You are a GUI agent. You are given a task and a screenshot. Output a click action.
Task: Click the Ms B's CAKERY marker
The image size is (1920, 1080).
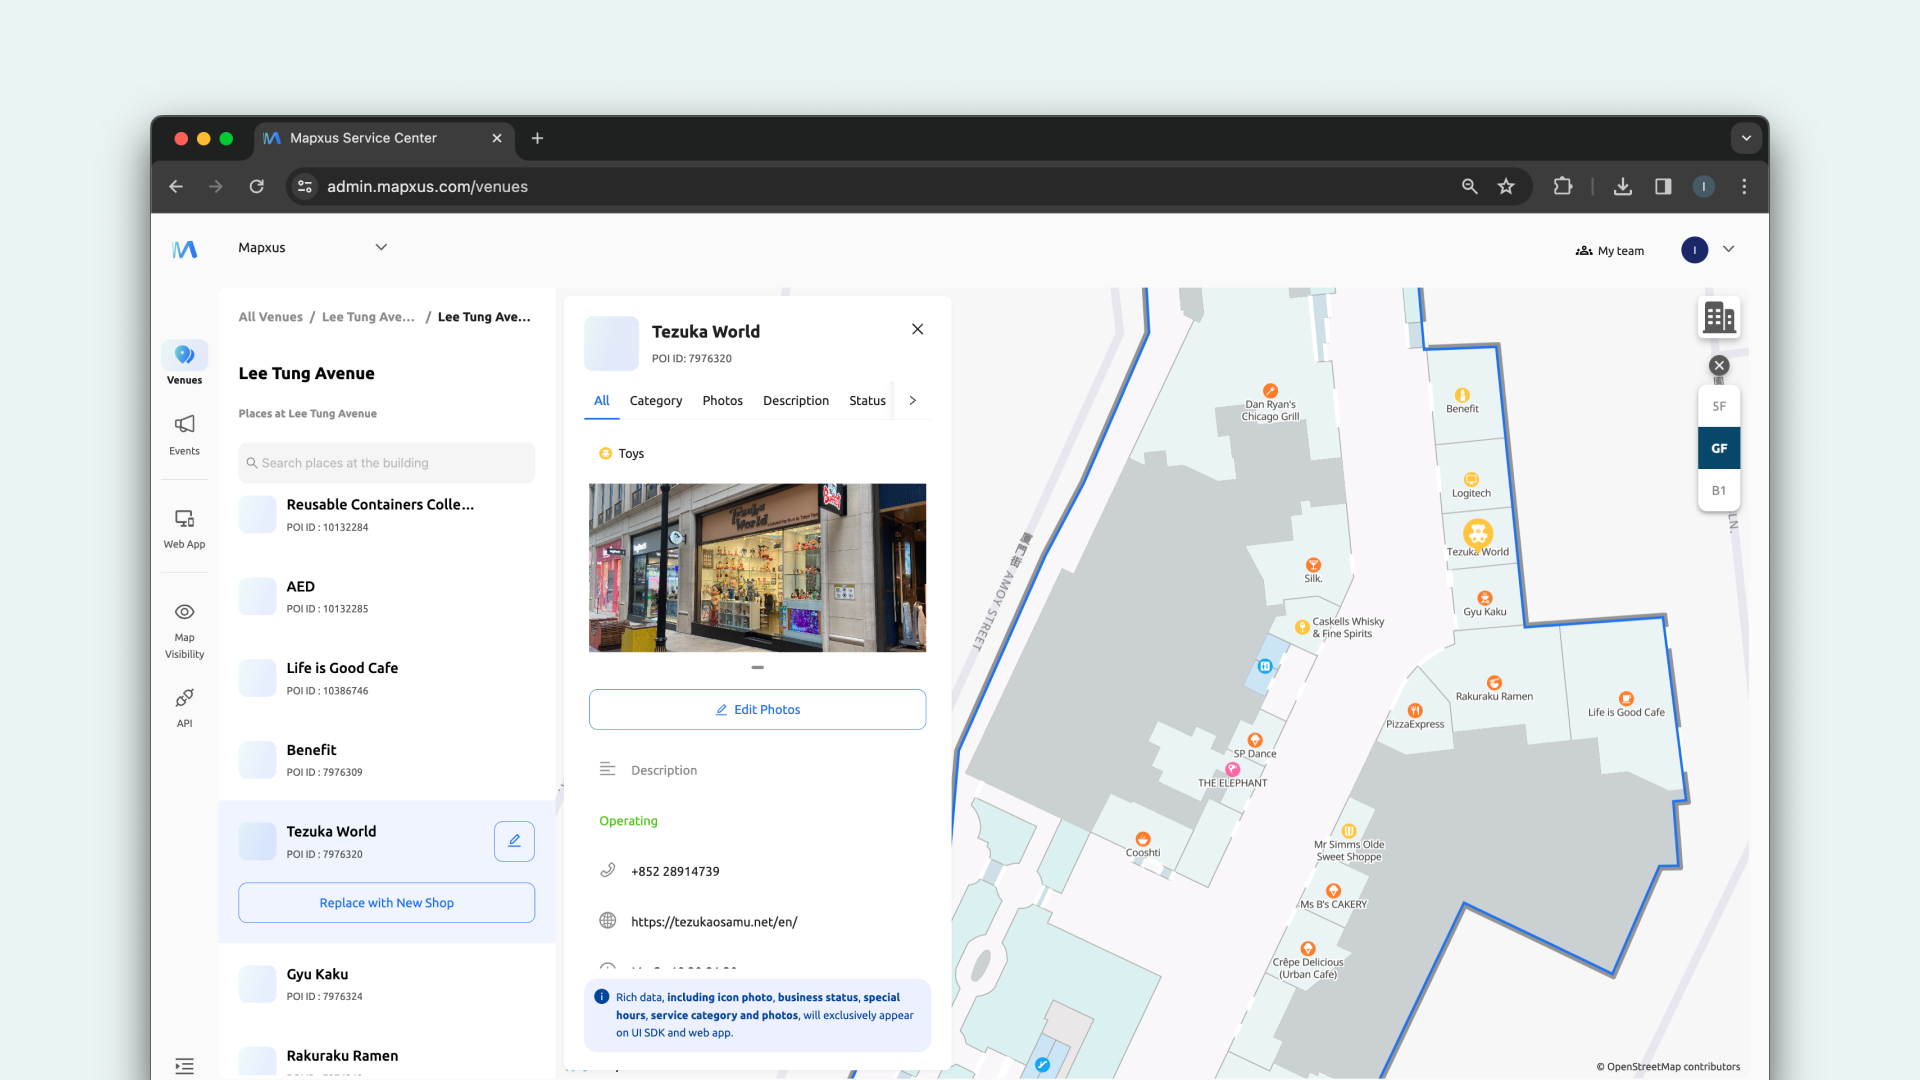coord(1333,891)
